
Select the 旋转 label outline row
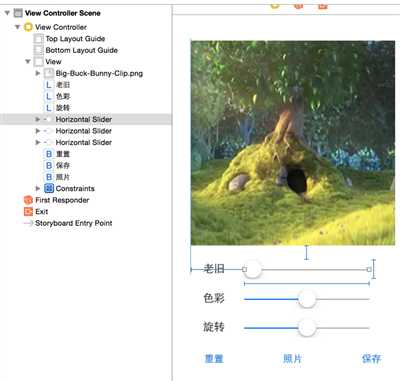63,108
